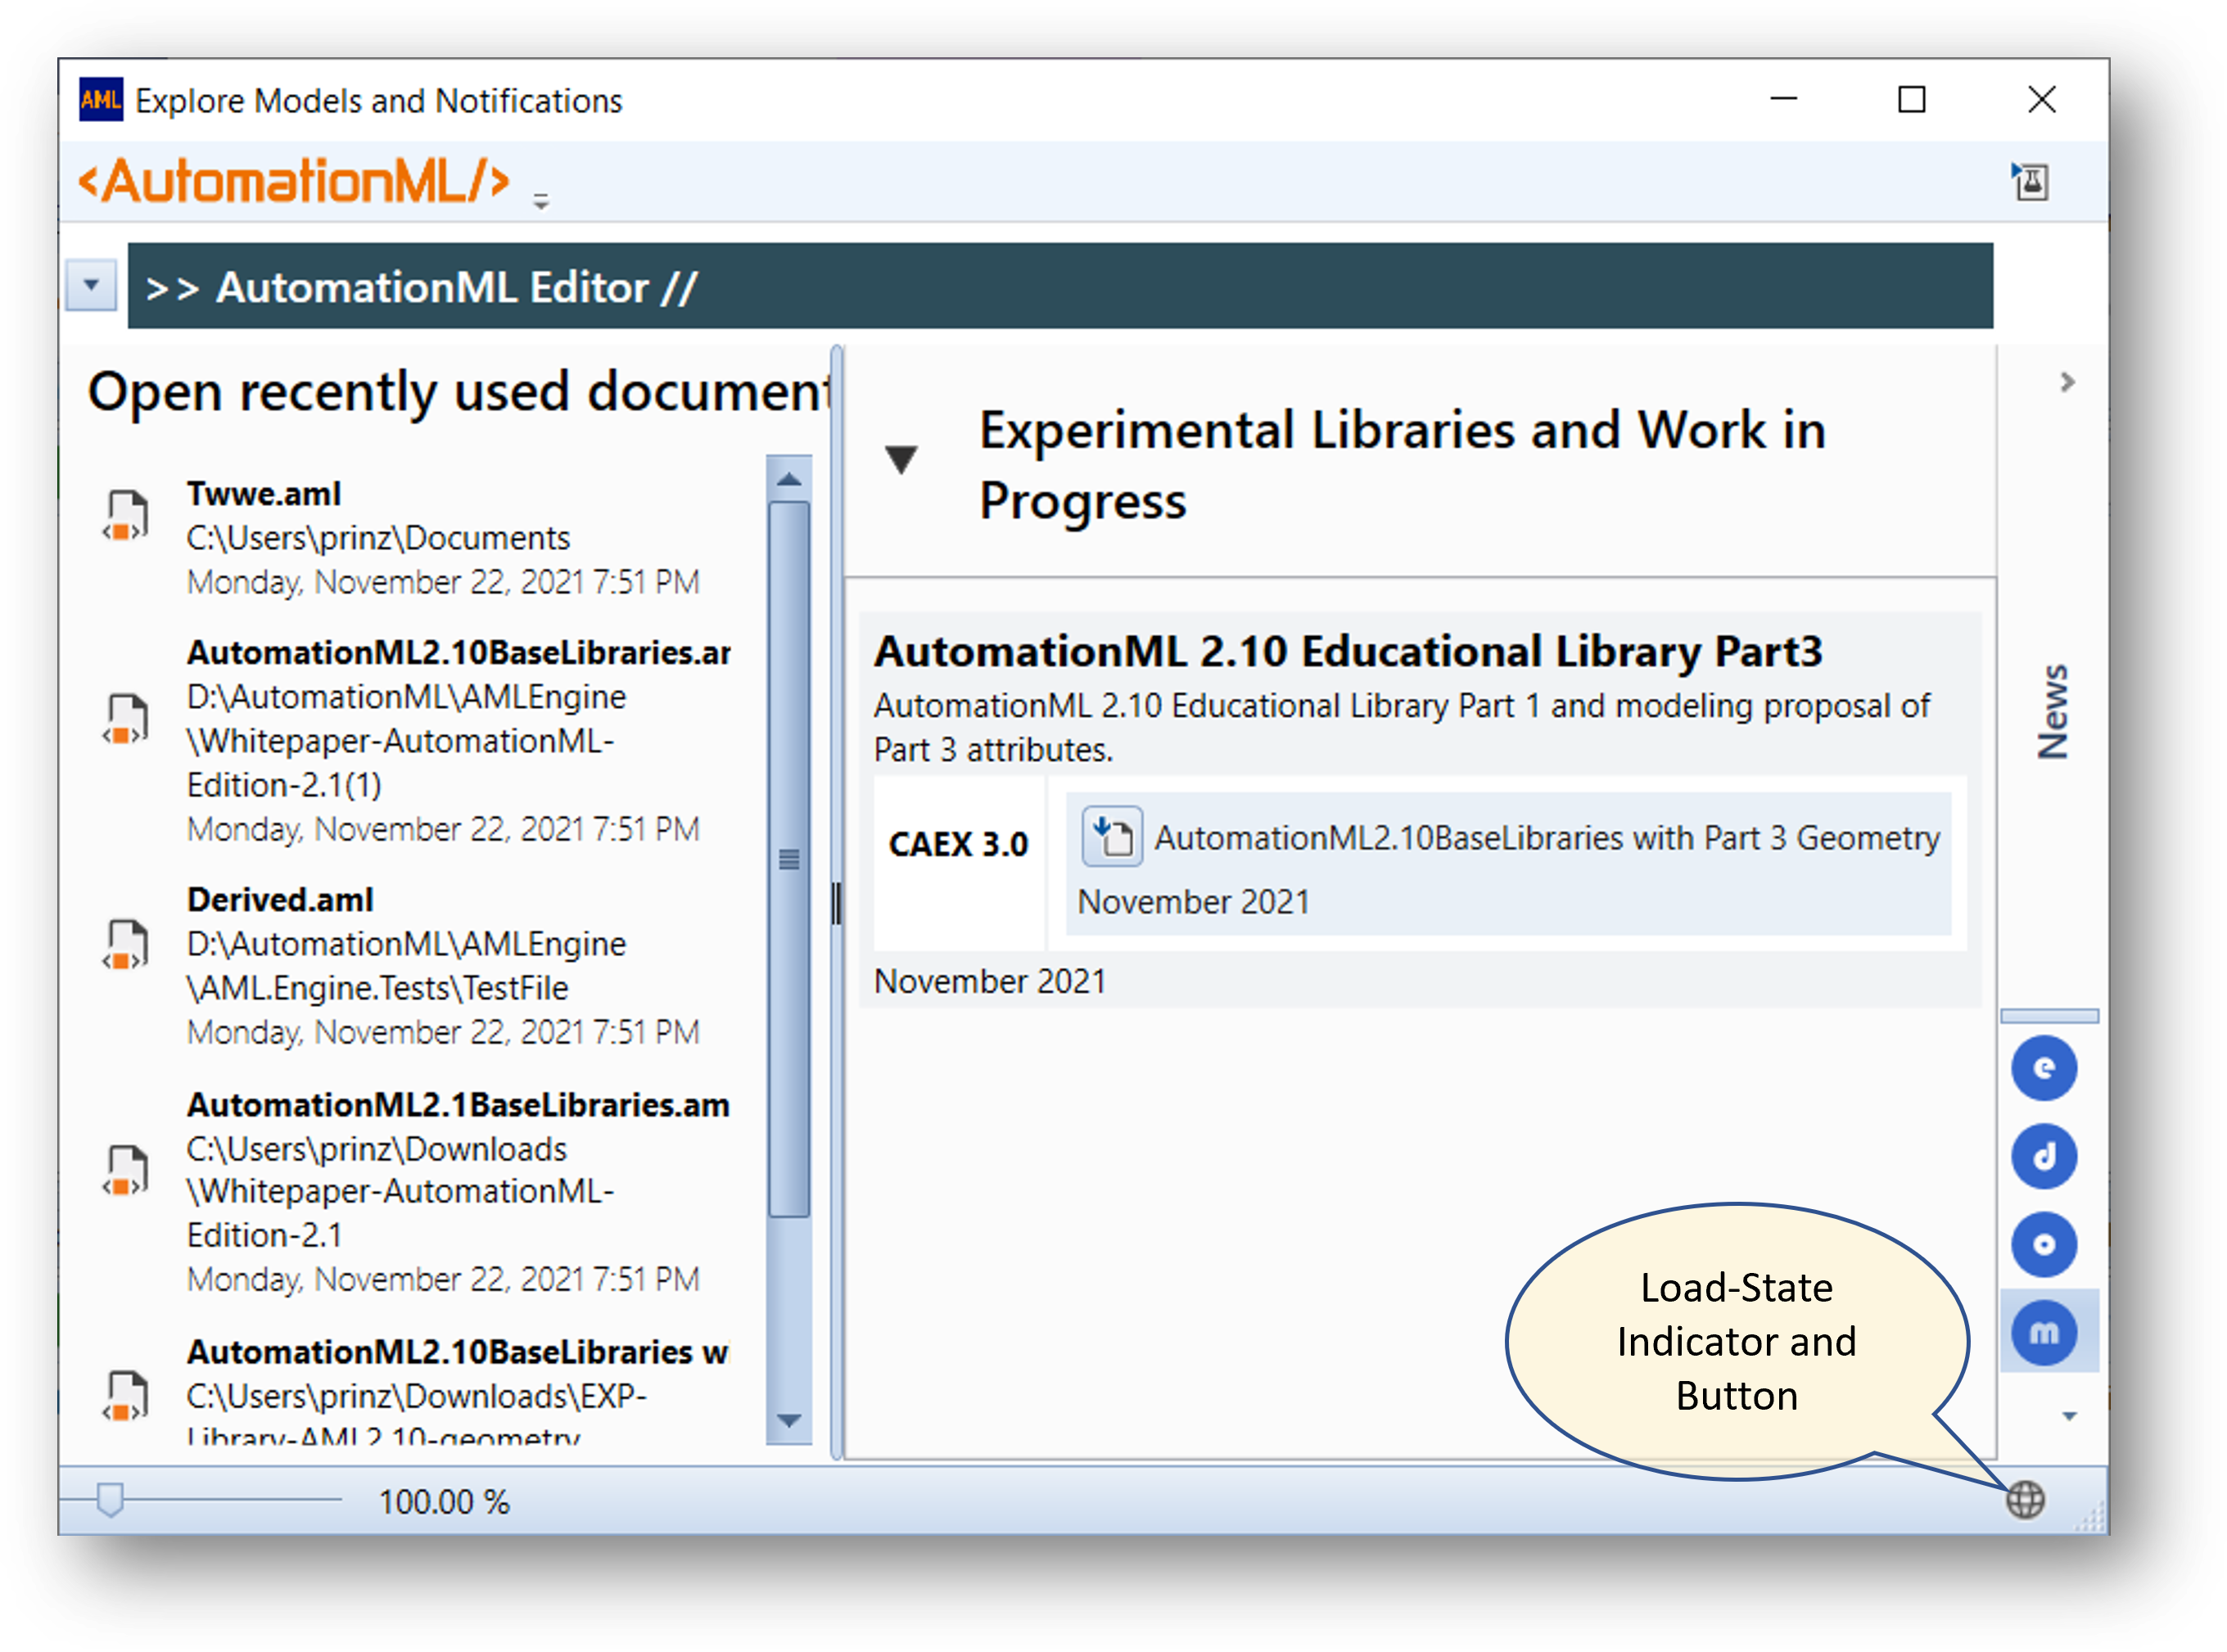Click file icon next to AMLEngine Whitepaper entry
The image size is (2227, 1652).
pyautogui.click(x=125, y=720)
